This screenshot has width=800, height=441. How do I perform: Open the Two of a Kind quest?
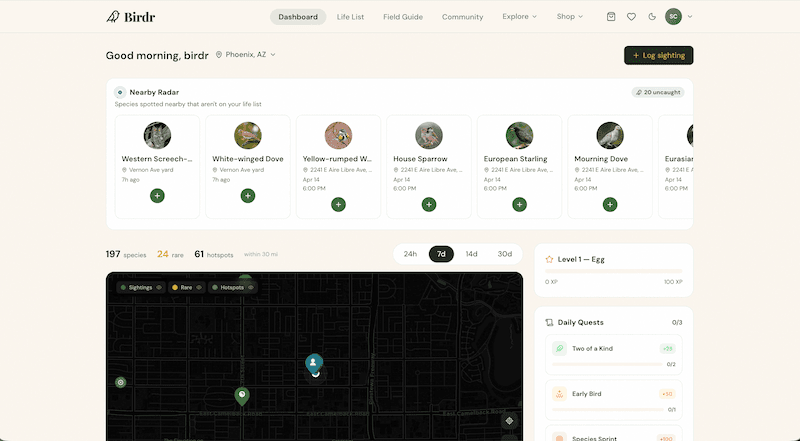[x=613, y=355]
